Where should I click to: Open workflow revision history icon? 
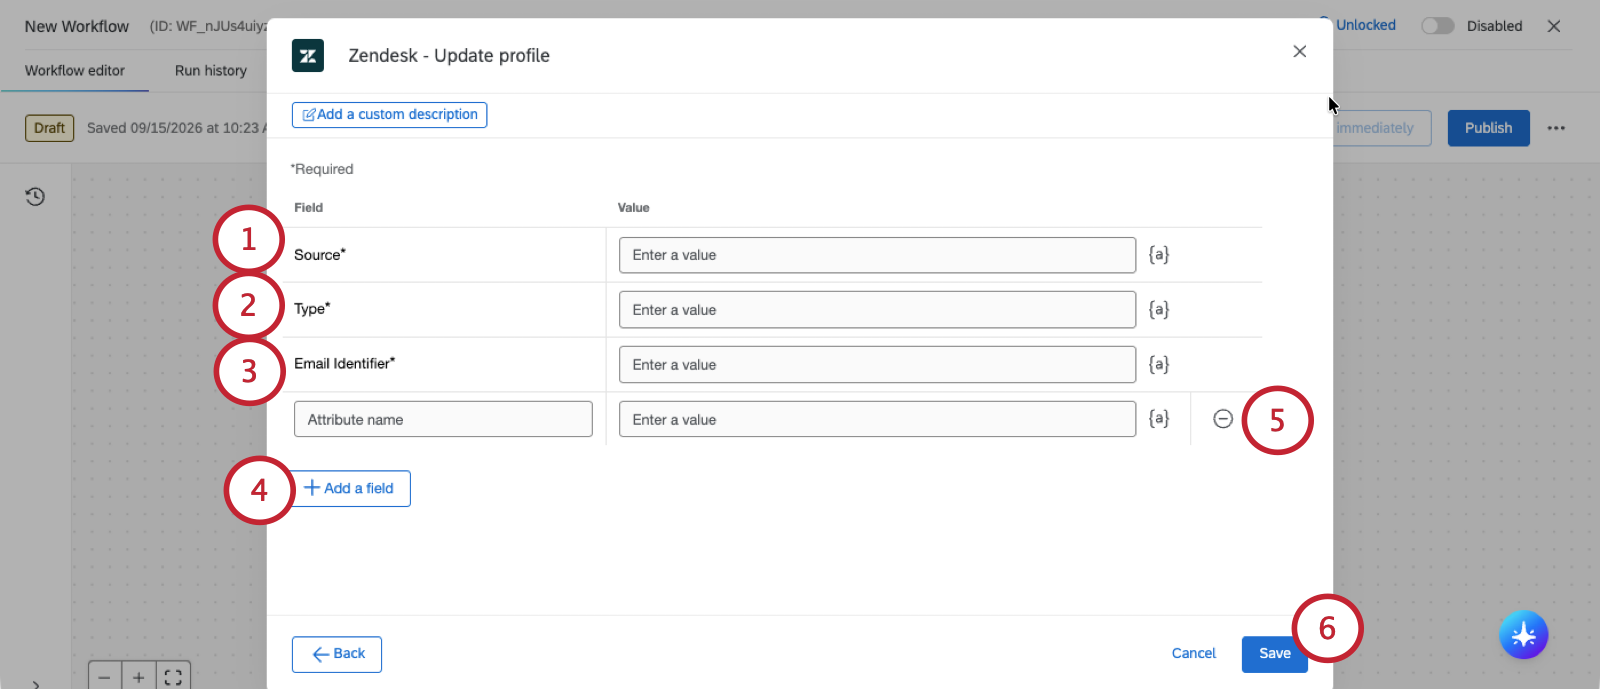point(35,197)
